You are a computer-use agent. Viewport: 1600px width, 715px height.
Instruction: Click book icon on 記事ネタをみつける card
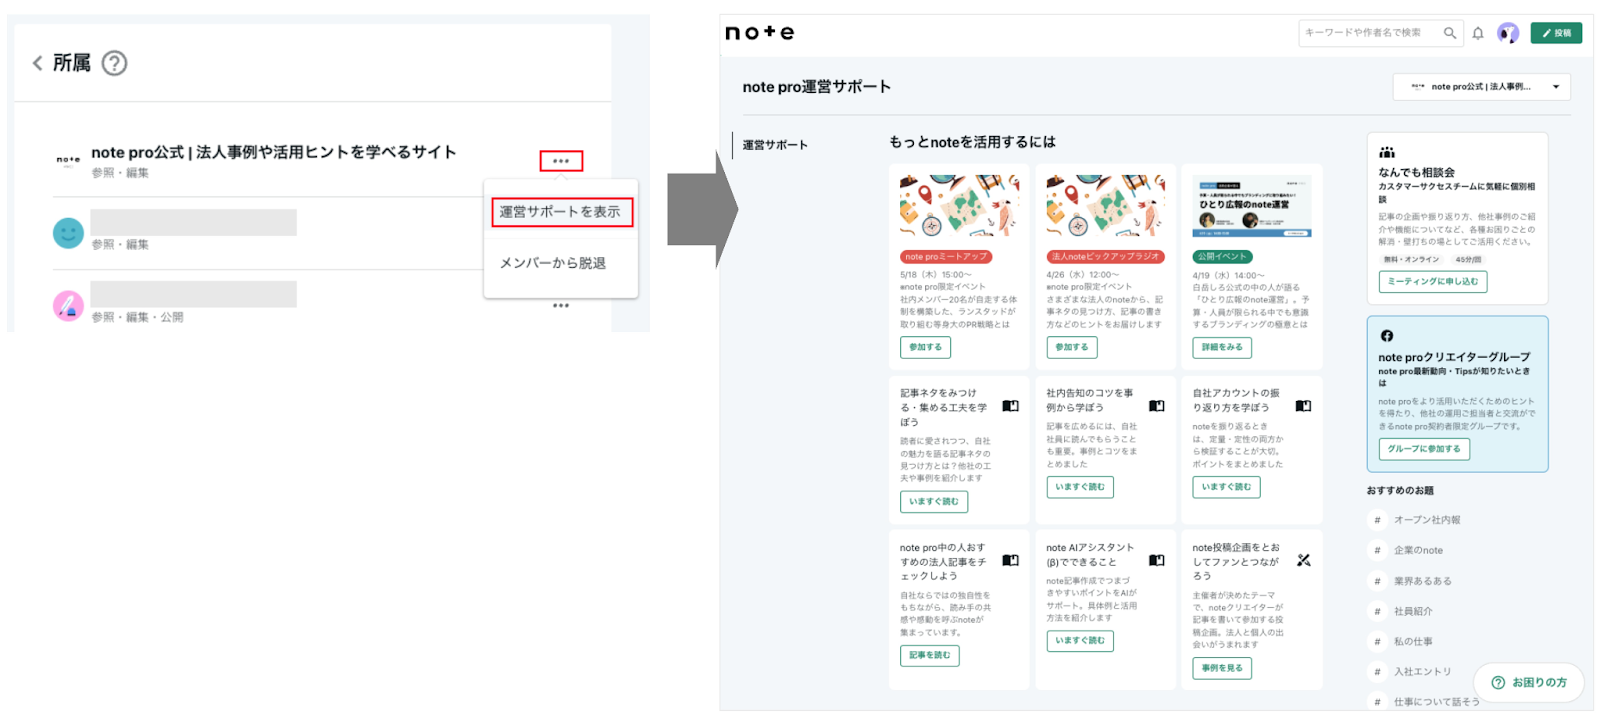pyautogui.click(x=1011, y=406)
